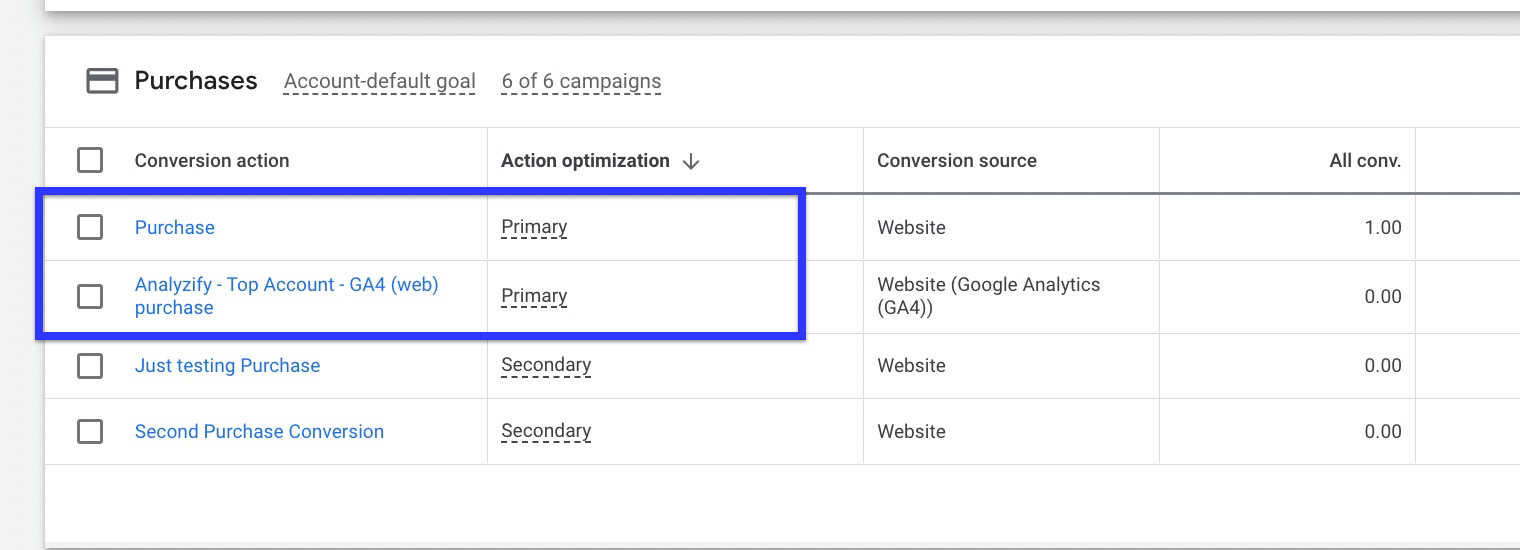Open the Just testing Purchase link
The width and height of the screenshot is (1520, 550).
228,366
